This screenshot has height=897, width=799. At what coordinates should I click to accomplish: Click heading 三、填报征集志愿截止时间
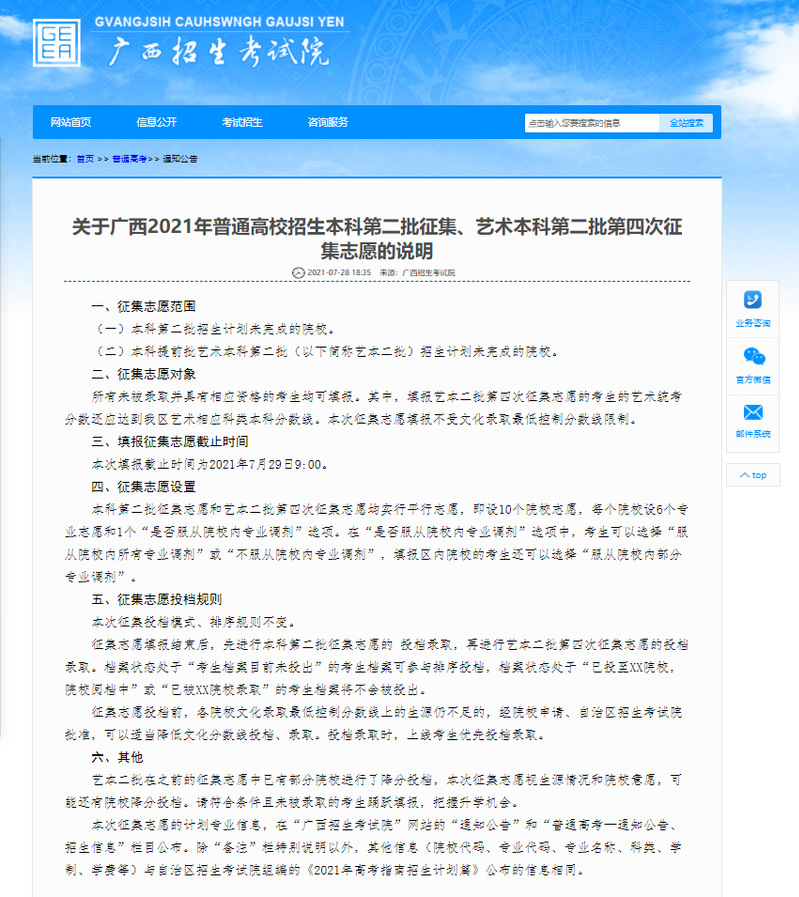click(170, 442)
